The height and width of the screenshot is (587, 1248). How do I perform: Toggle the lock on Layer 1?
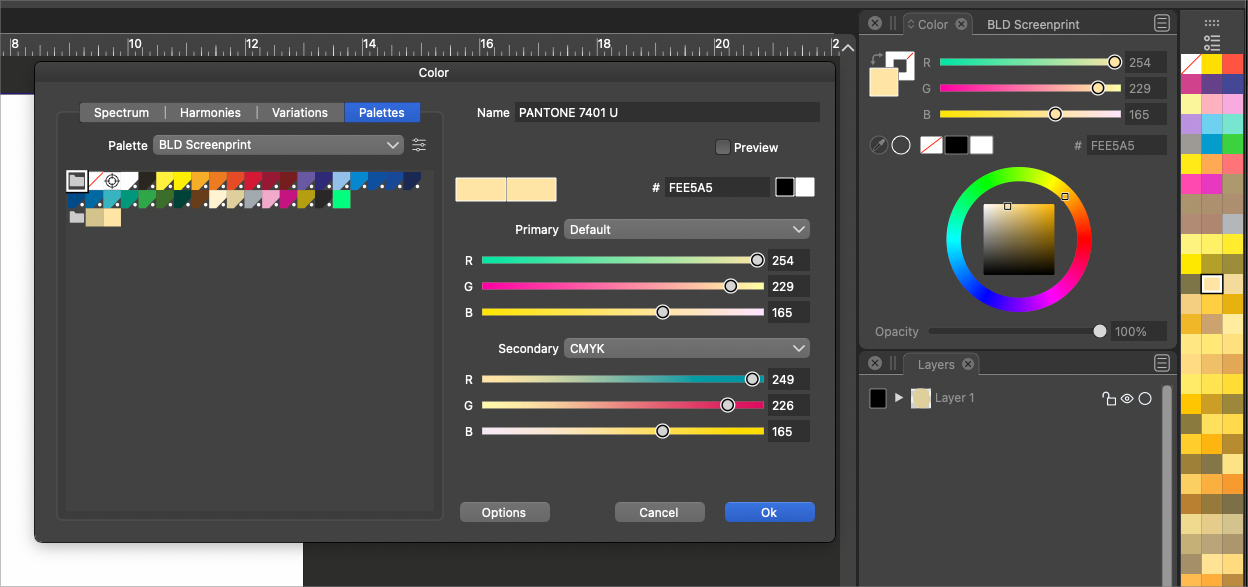(x=1108, y=398)
